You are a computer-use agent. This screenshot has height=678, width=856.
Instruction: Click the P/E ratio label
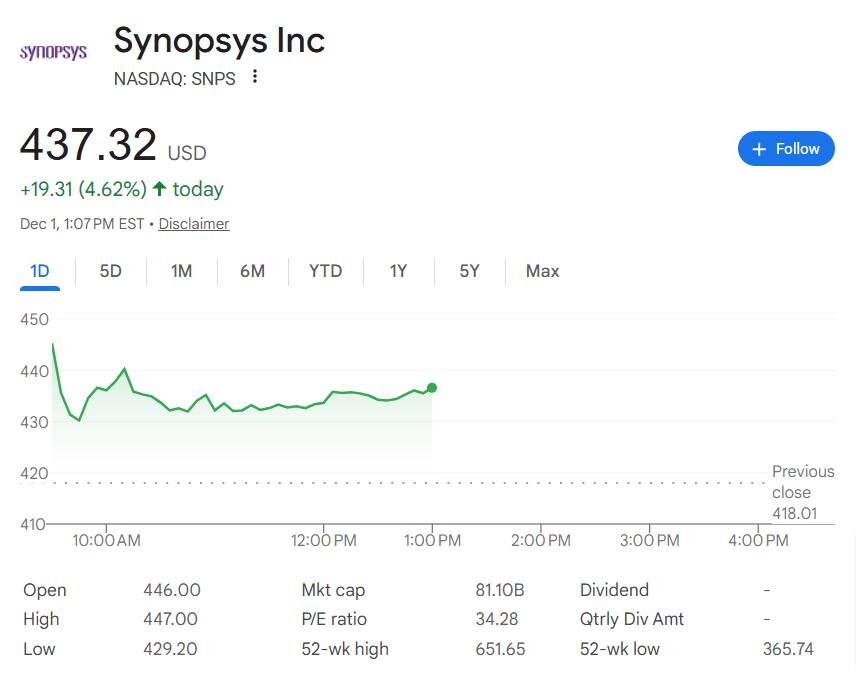click(x=334, y=619)
